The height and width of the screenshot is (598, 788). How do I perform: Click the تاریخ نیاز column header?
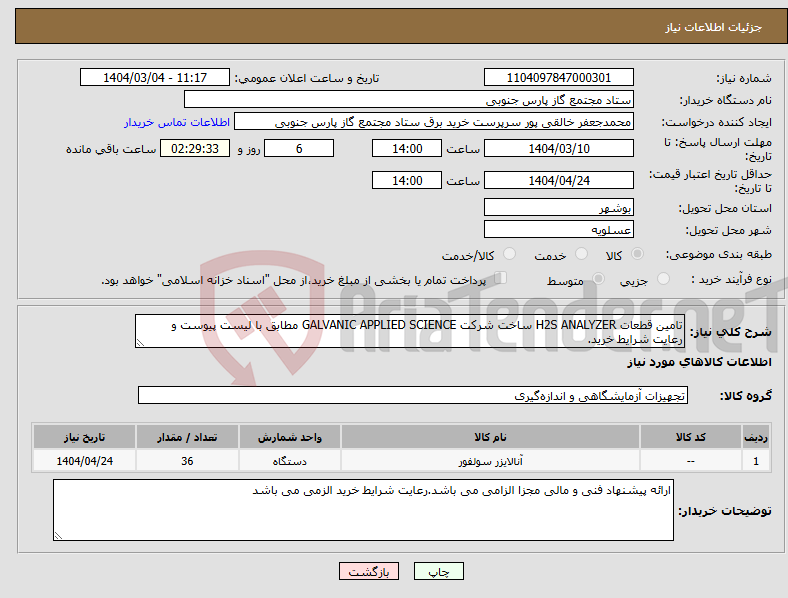[x=84, y=437]
